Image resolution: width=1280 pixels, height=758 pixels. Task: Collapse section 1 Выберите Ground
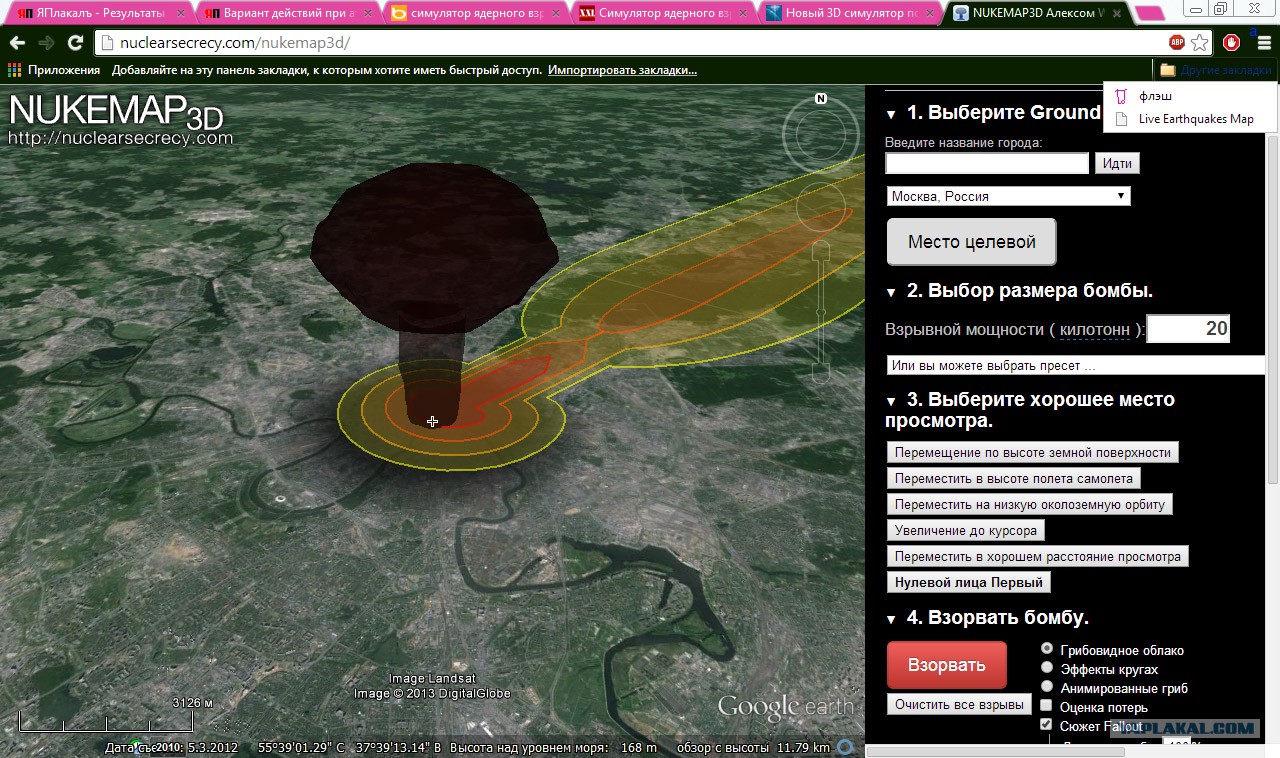892,113
